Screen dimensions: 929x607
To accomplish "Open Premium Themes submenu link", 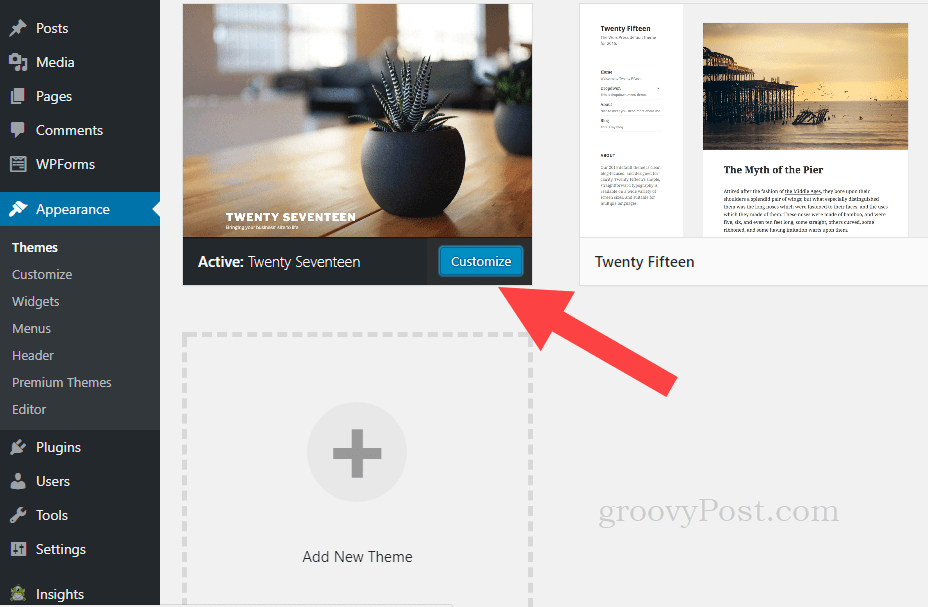I will [62, 383].
